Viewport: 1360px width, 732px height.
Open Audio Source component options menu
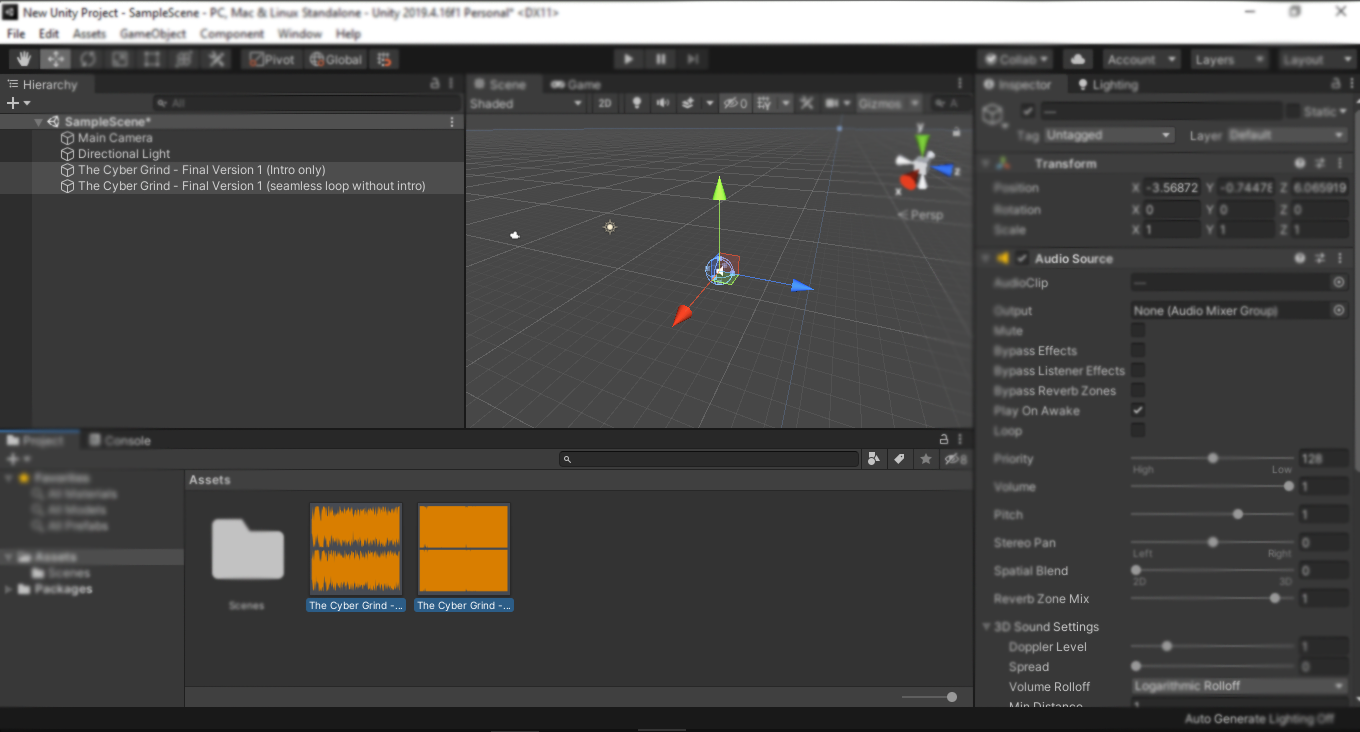[1340, 258]
